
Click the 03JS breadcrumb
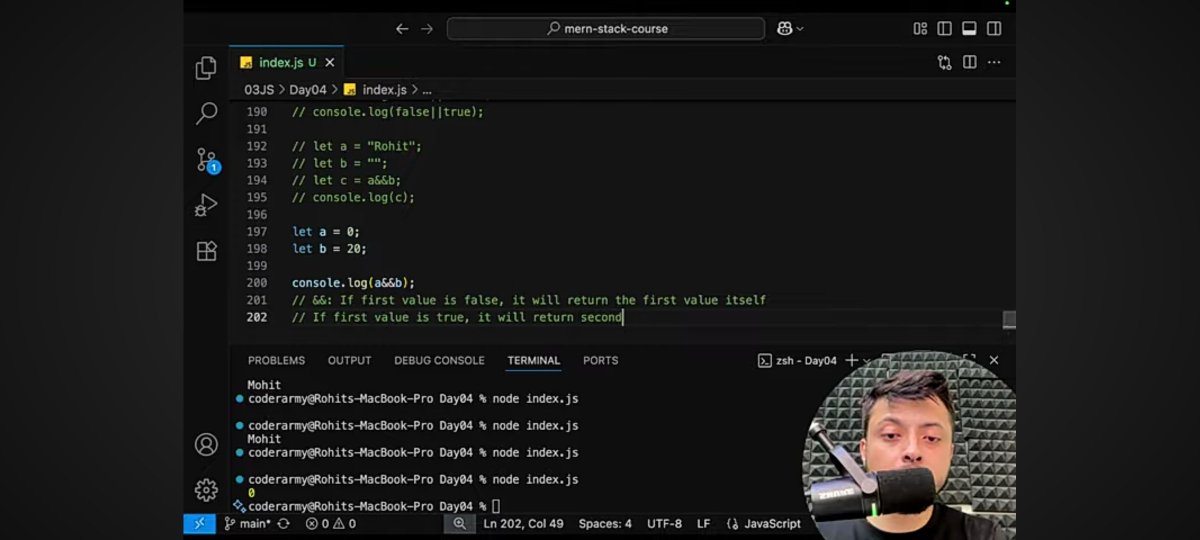259,89
